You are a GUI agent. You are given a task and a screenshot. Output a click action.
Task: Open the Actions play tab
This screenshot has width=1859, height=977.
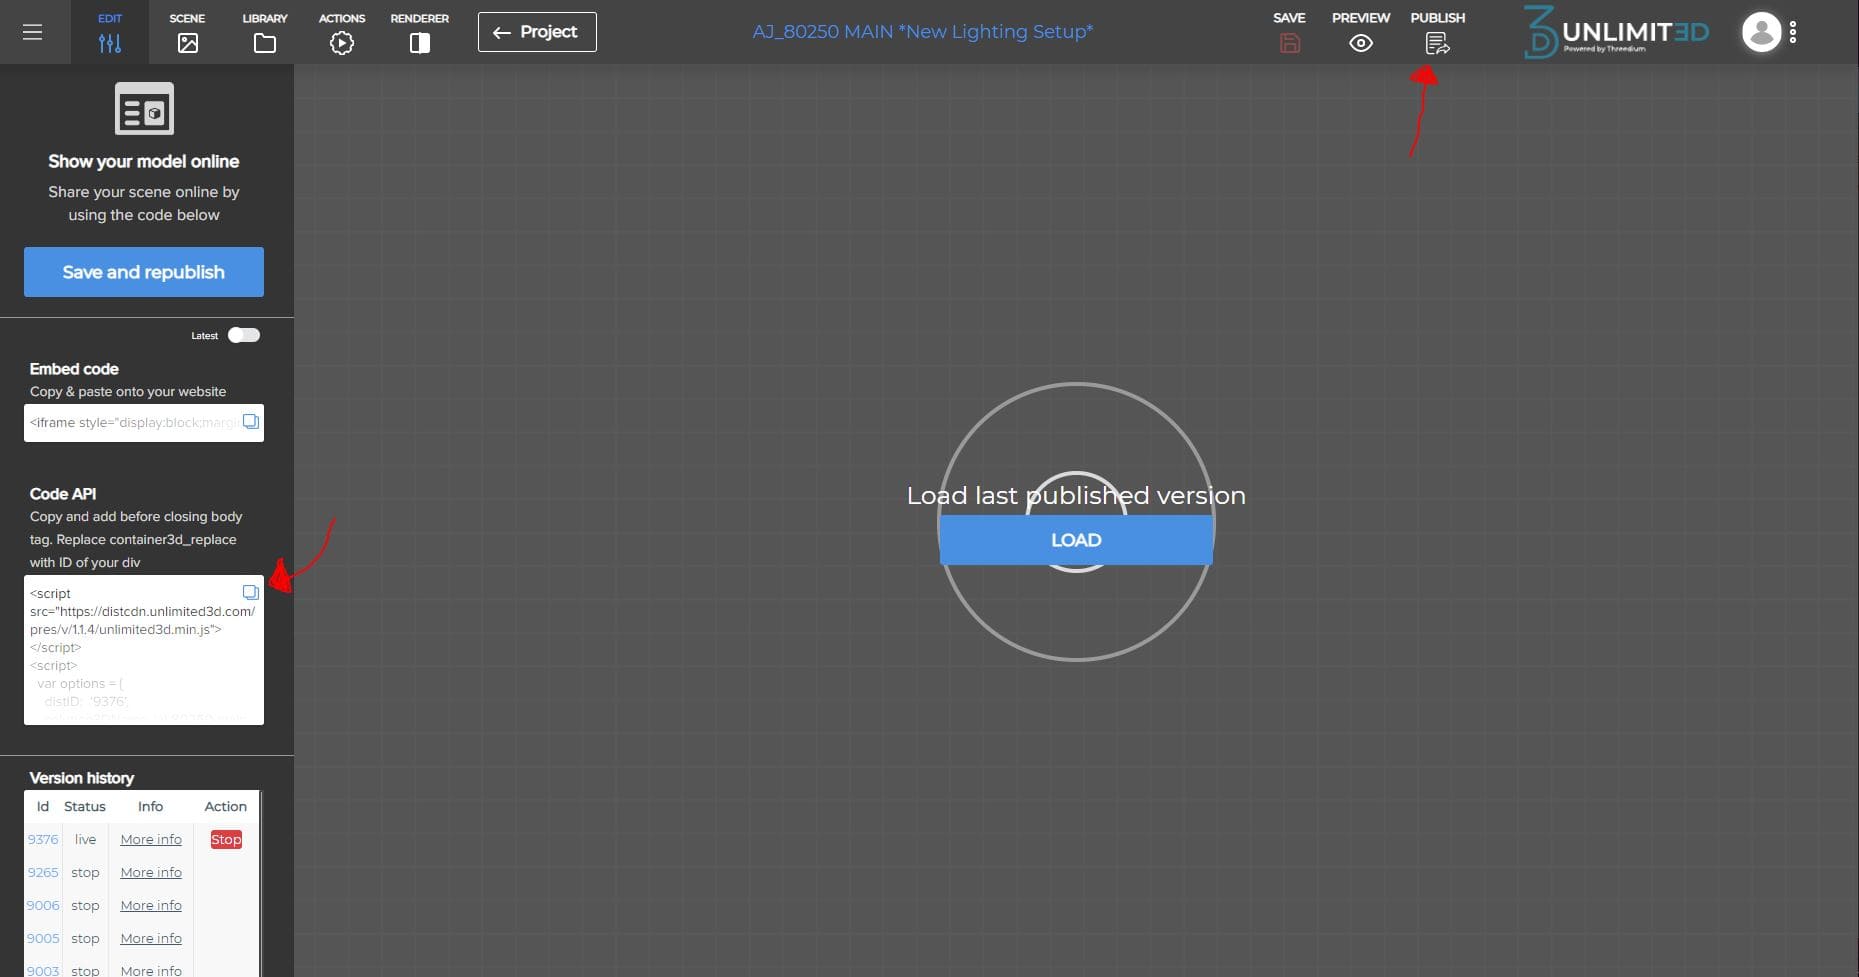tap(342, 32)
